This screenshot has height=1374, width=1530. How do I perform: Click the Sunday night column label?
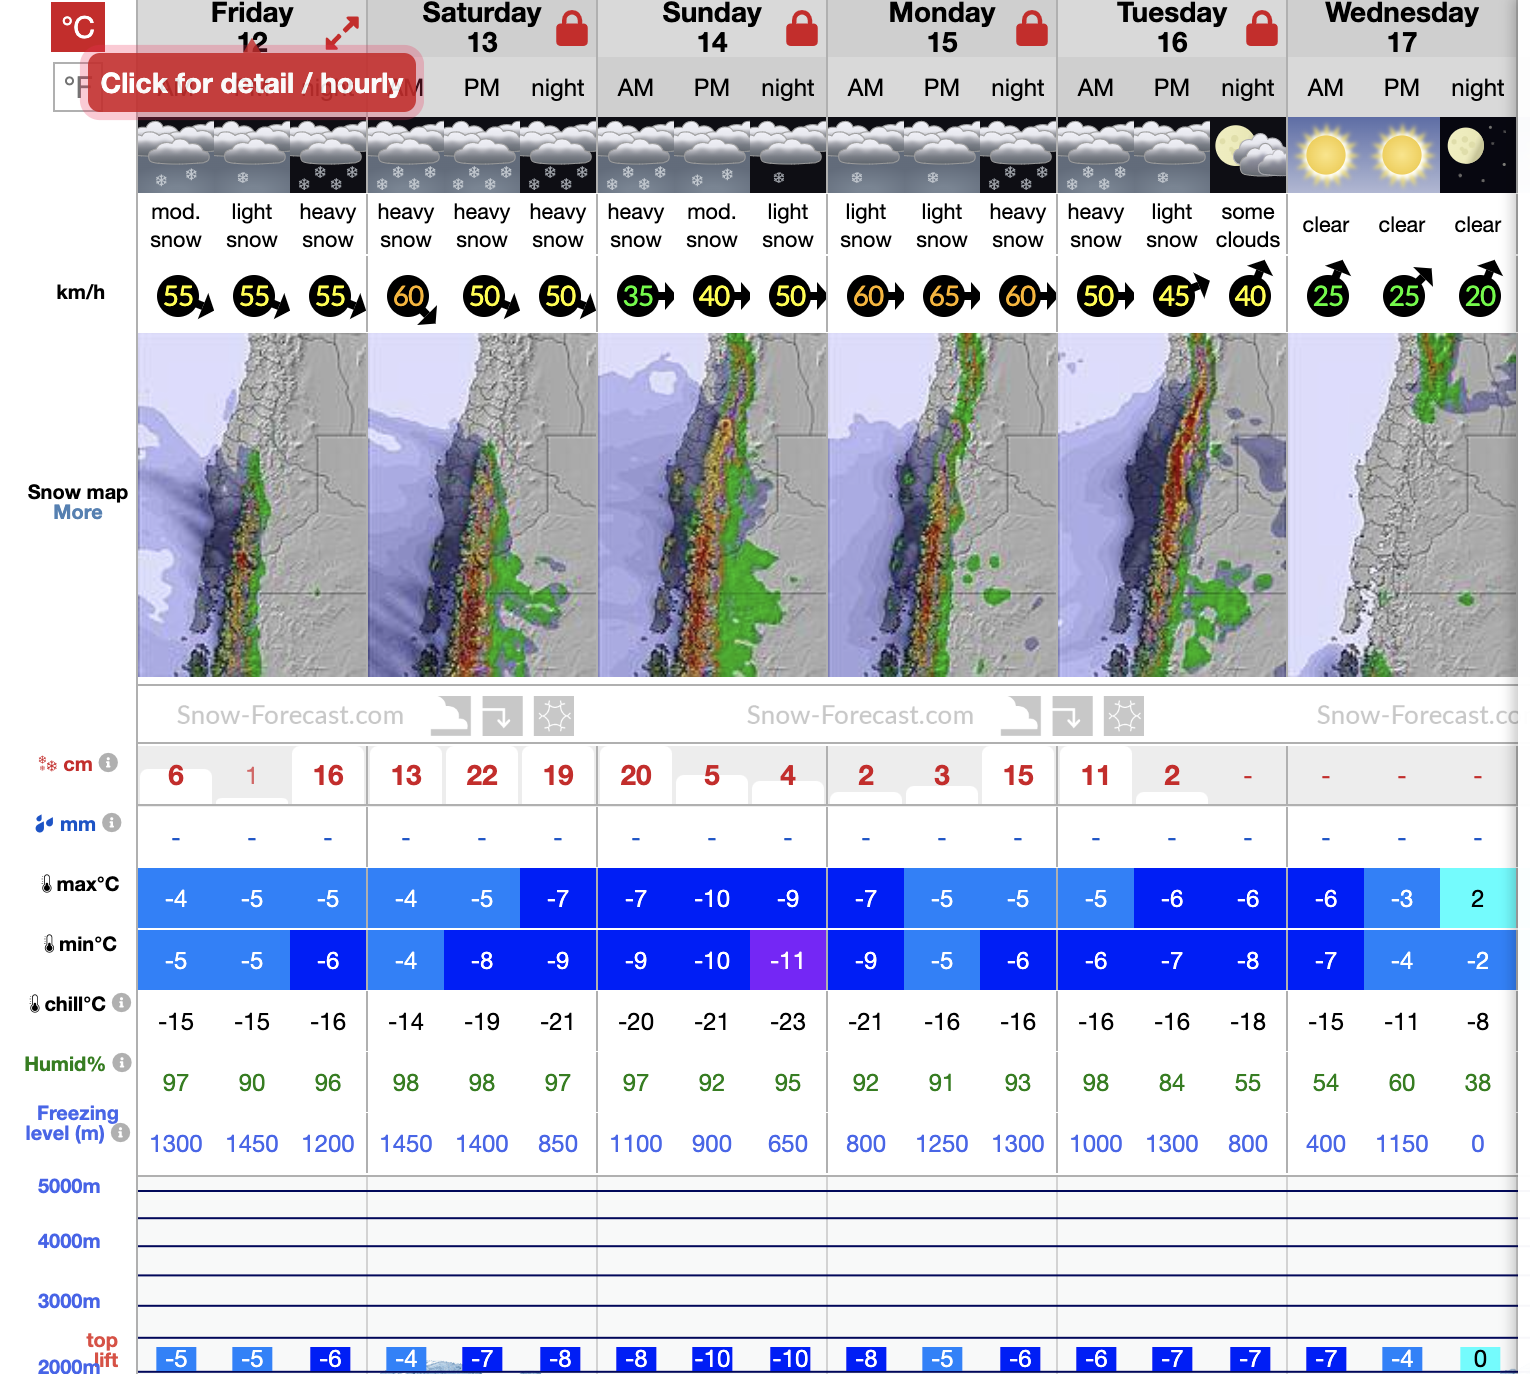[788, 88]
